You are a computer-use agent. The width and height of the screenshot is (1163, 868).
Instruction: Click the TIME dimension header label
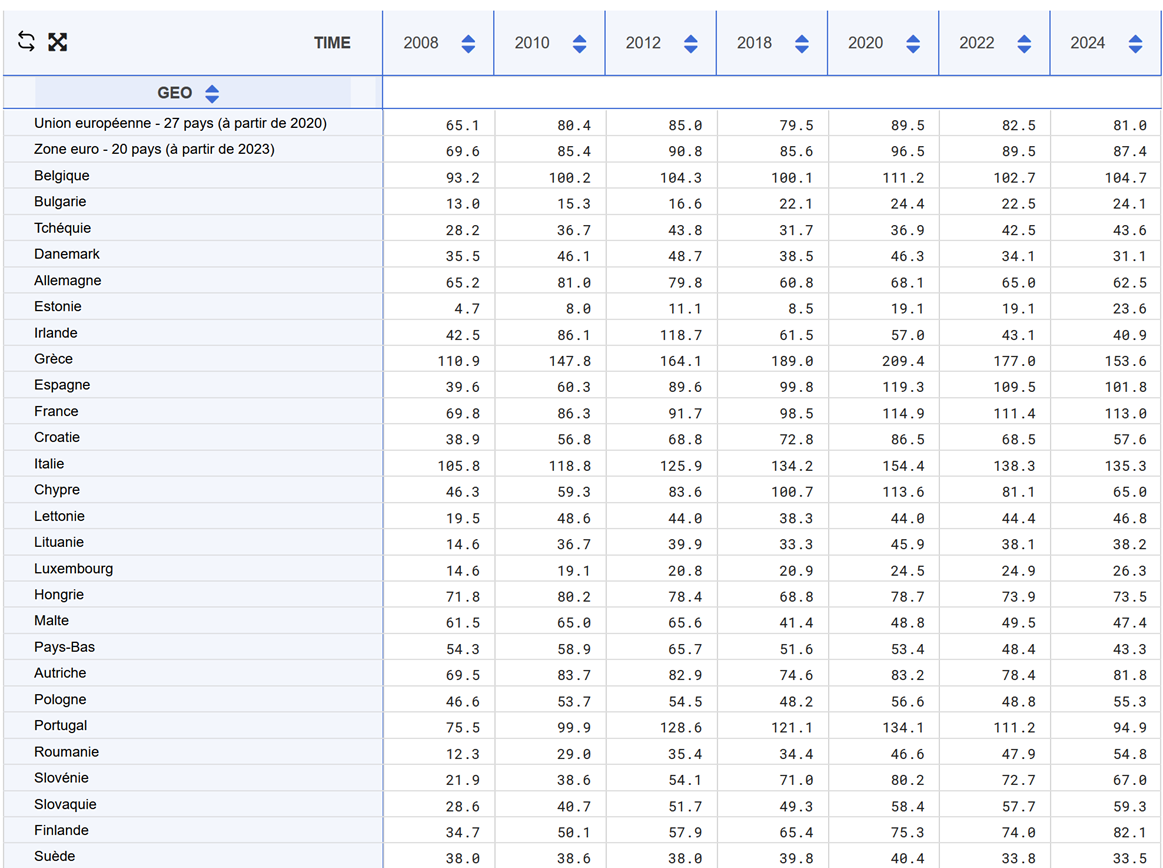click(x=332, y=43)
